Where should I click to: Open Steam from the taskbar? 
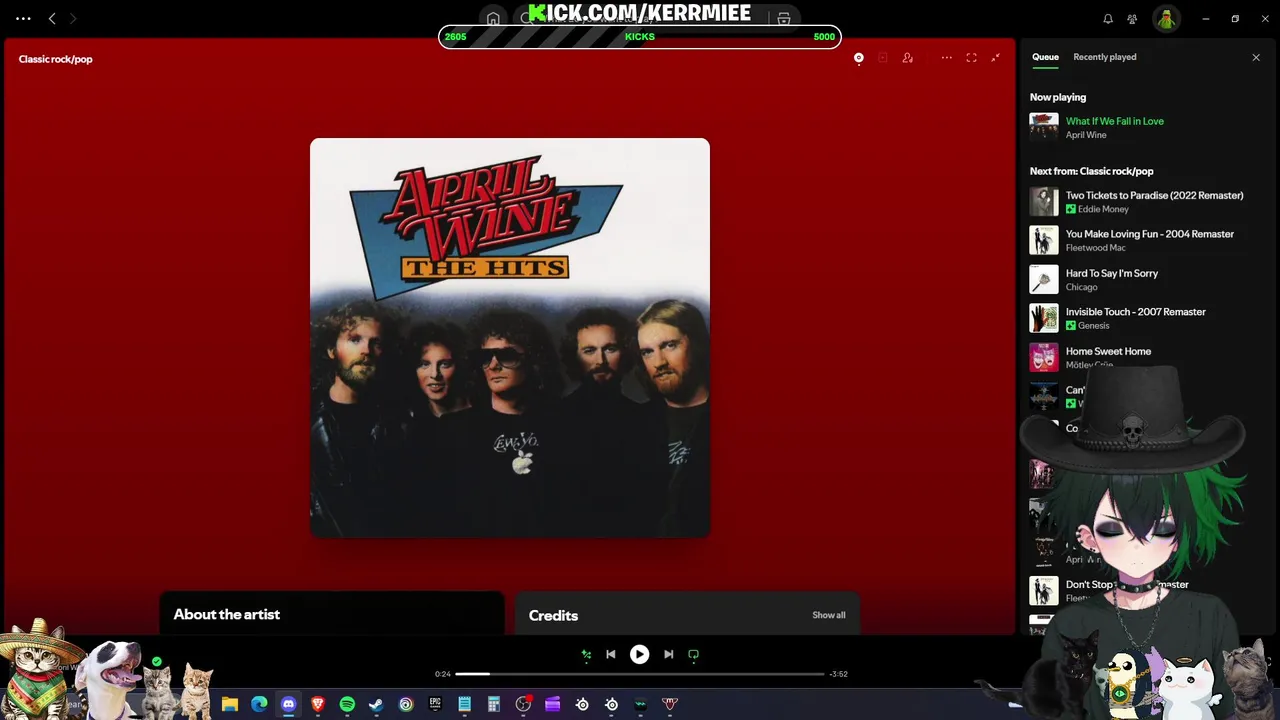point(376,705)
